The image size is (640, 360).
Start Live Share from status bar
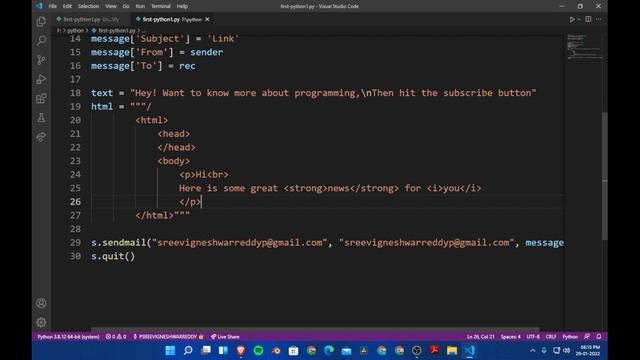click(x=225, y=337)
